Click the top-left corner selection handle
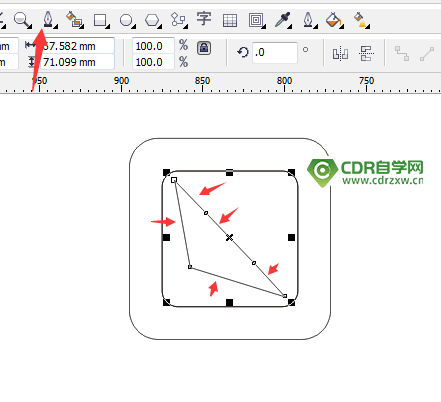 click(x=166, y=172)
